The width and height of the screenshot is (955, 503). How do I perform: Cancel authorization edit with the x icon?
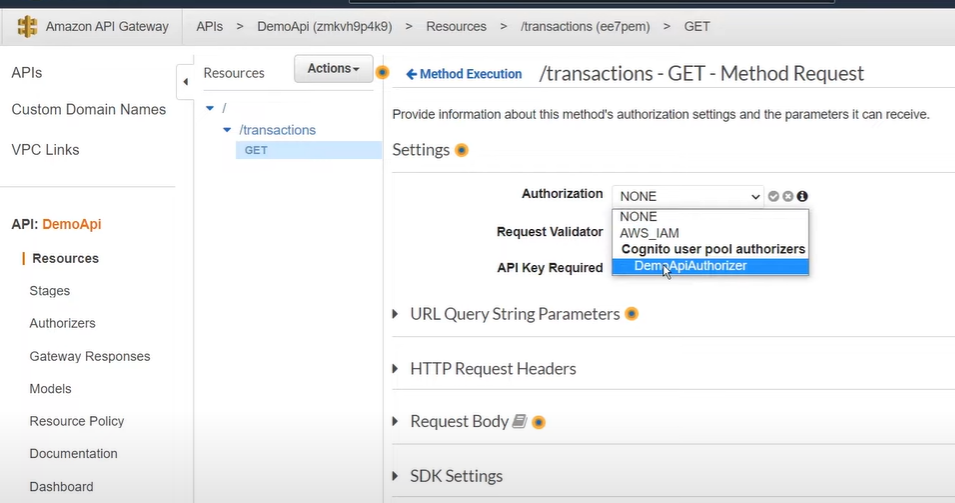point(788,196)
